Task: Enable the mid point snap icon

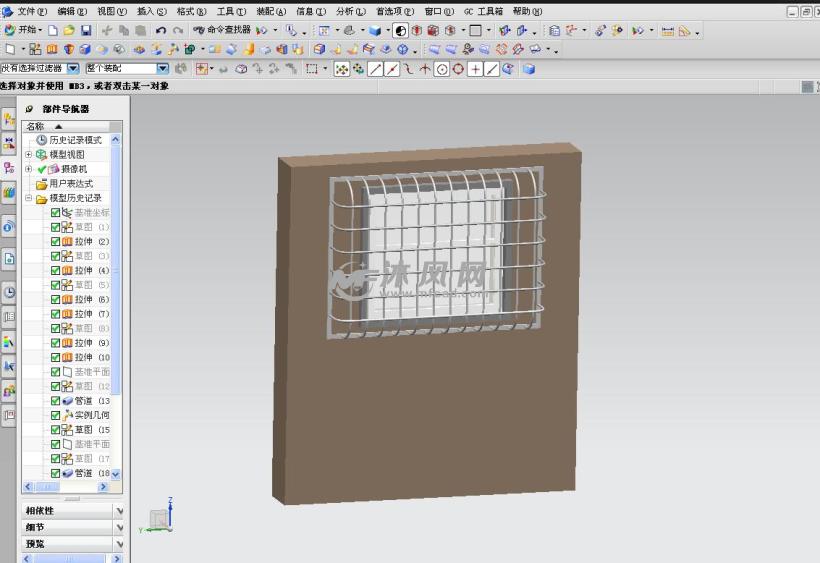Action: [392, 69]
